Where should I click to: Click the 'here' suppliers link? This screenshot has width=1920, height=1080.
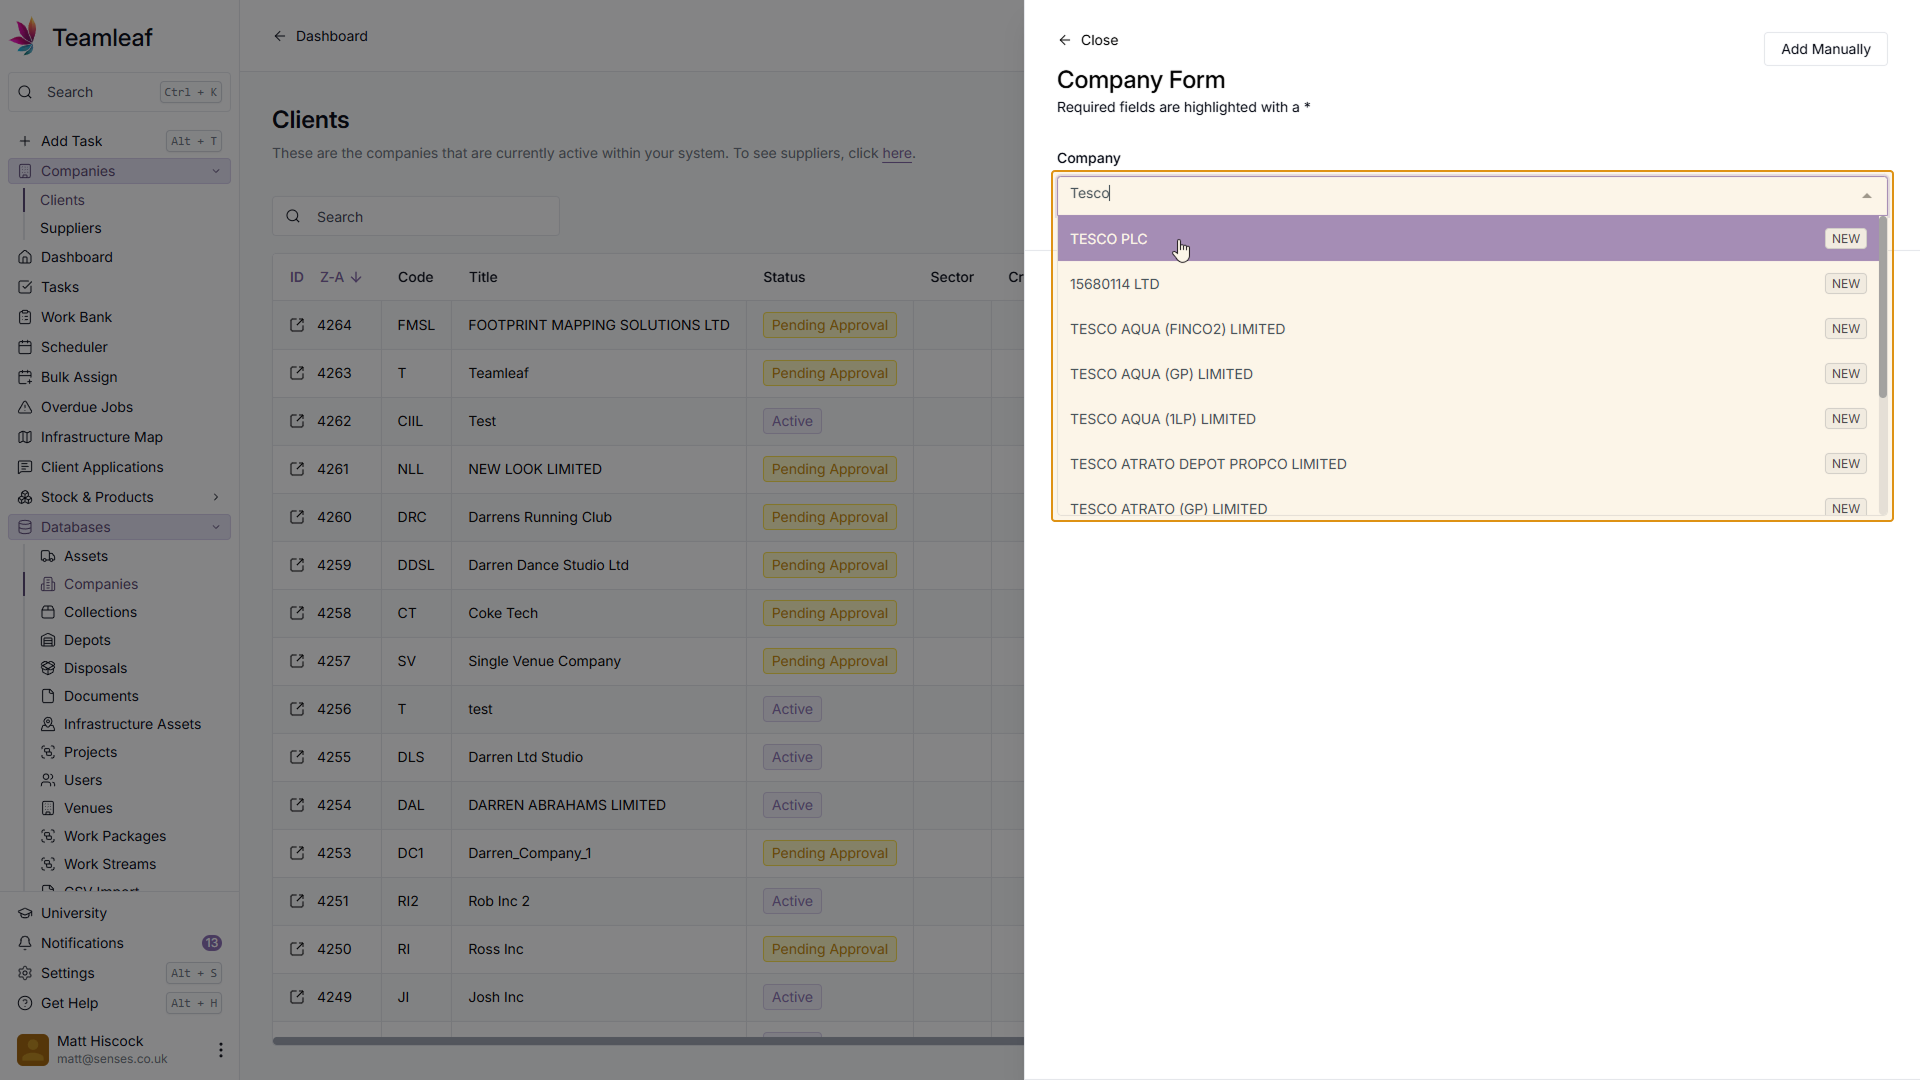click(x=896, y=153)
